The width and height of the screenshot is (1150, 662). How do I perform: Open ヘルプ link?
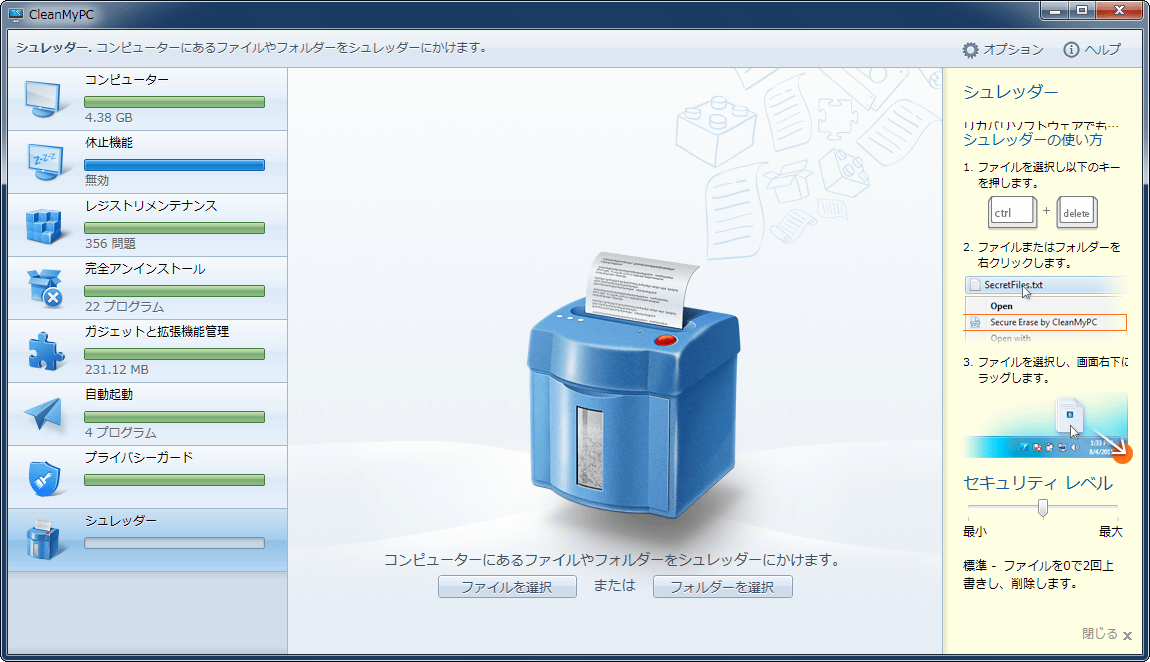click(x=1102, y=50)
